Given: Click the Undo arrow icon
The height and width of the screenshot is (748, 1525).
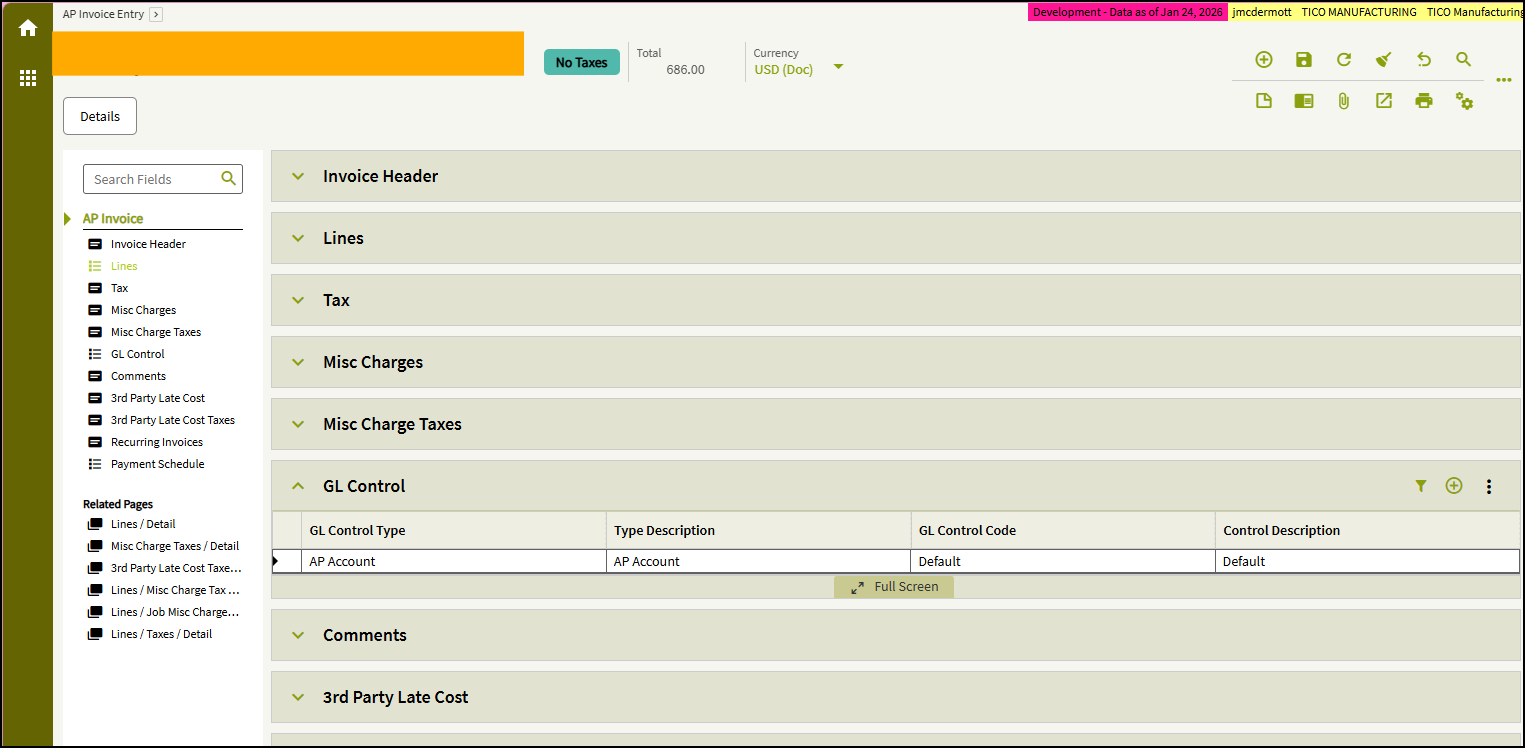Looking at the screenshot, I should (x=1424, y=60).
